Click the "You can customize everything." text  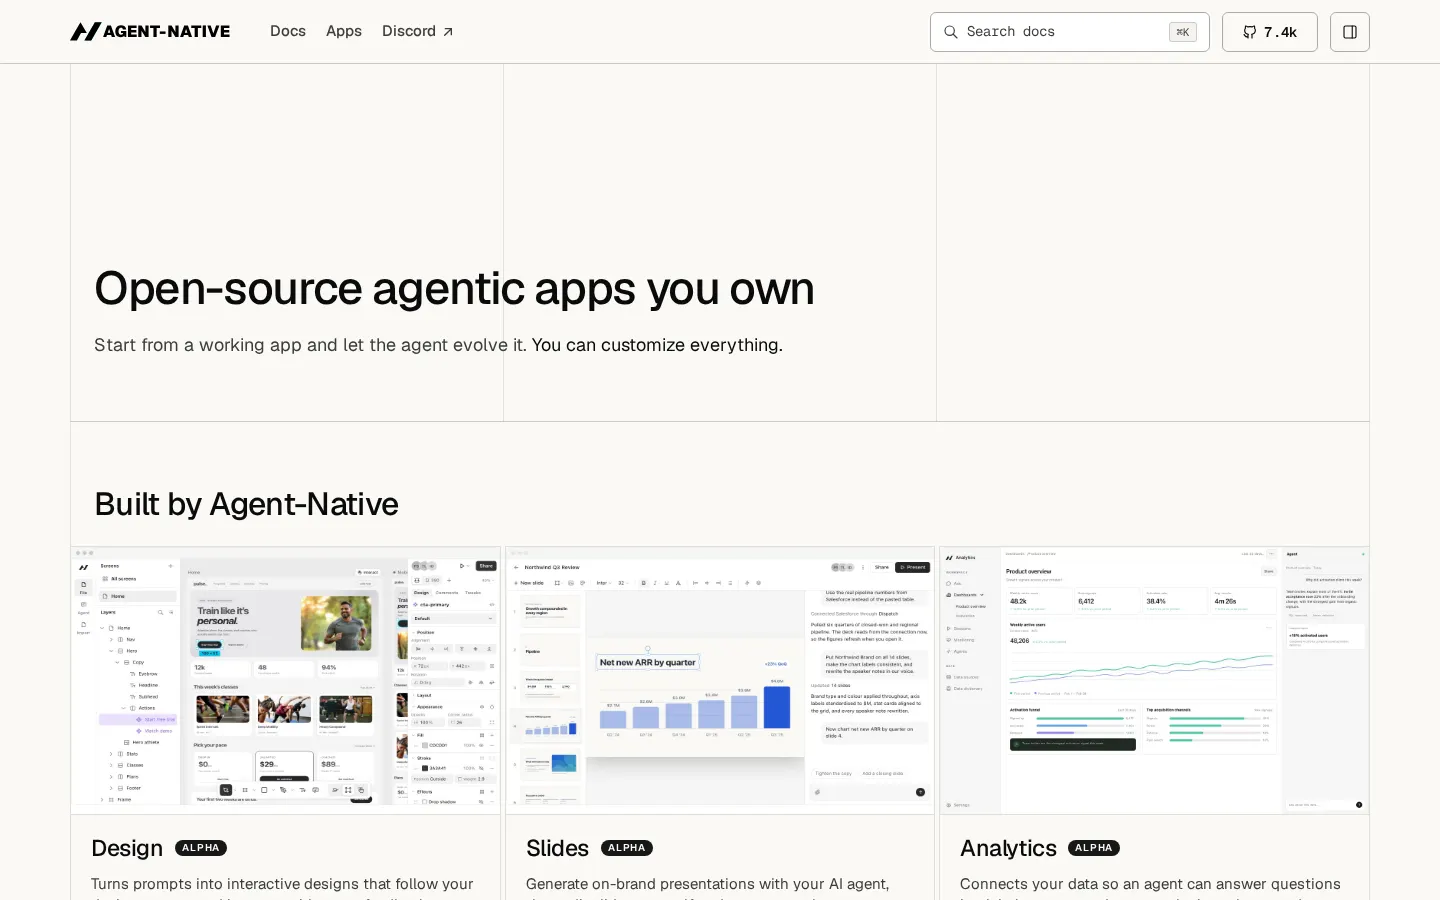point(657,345)
